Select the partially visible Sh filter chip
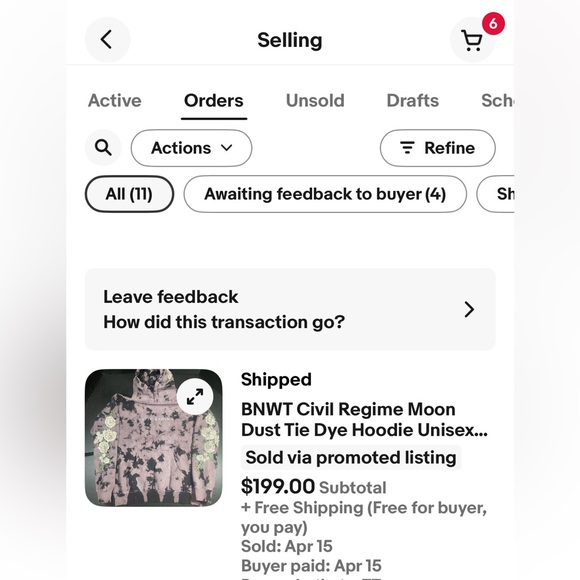This screenshot has width=580, height=580. coord(496,194)
